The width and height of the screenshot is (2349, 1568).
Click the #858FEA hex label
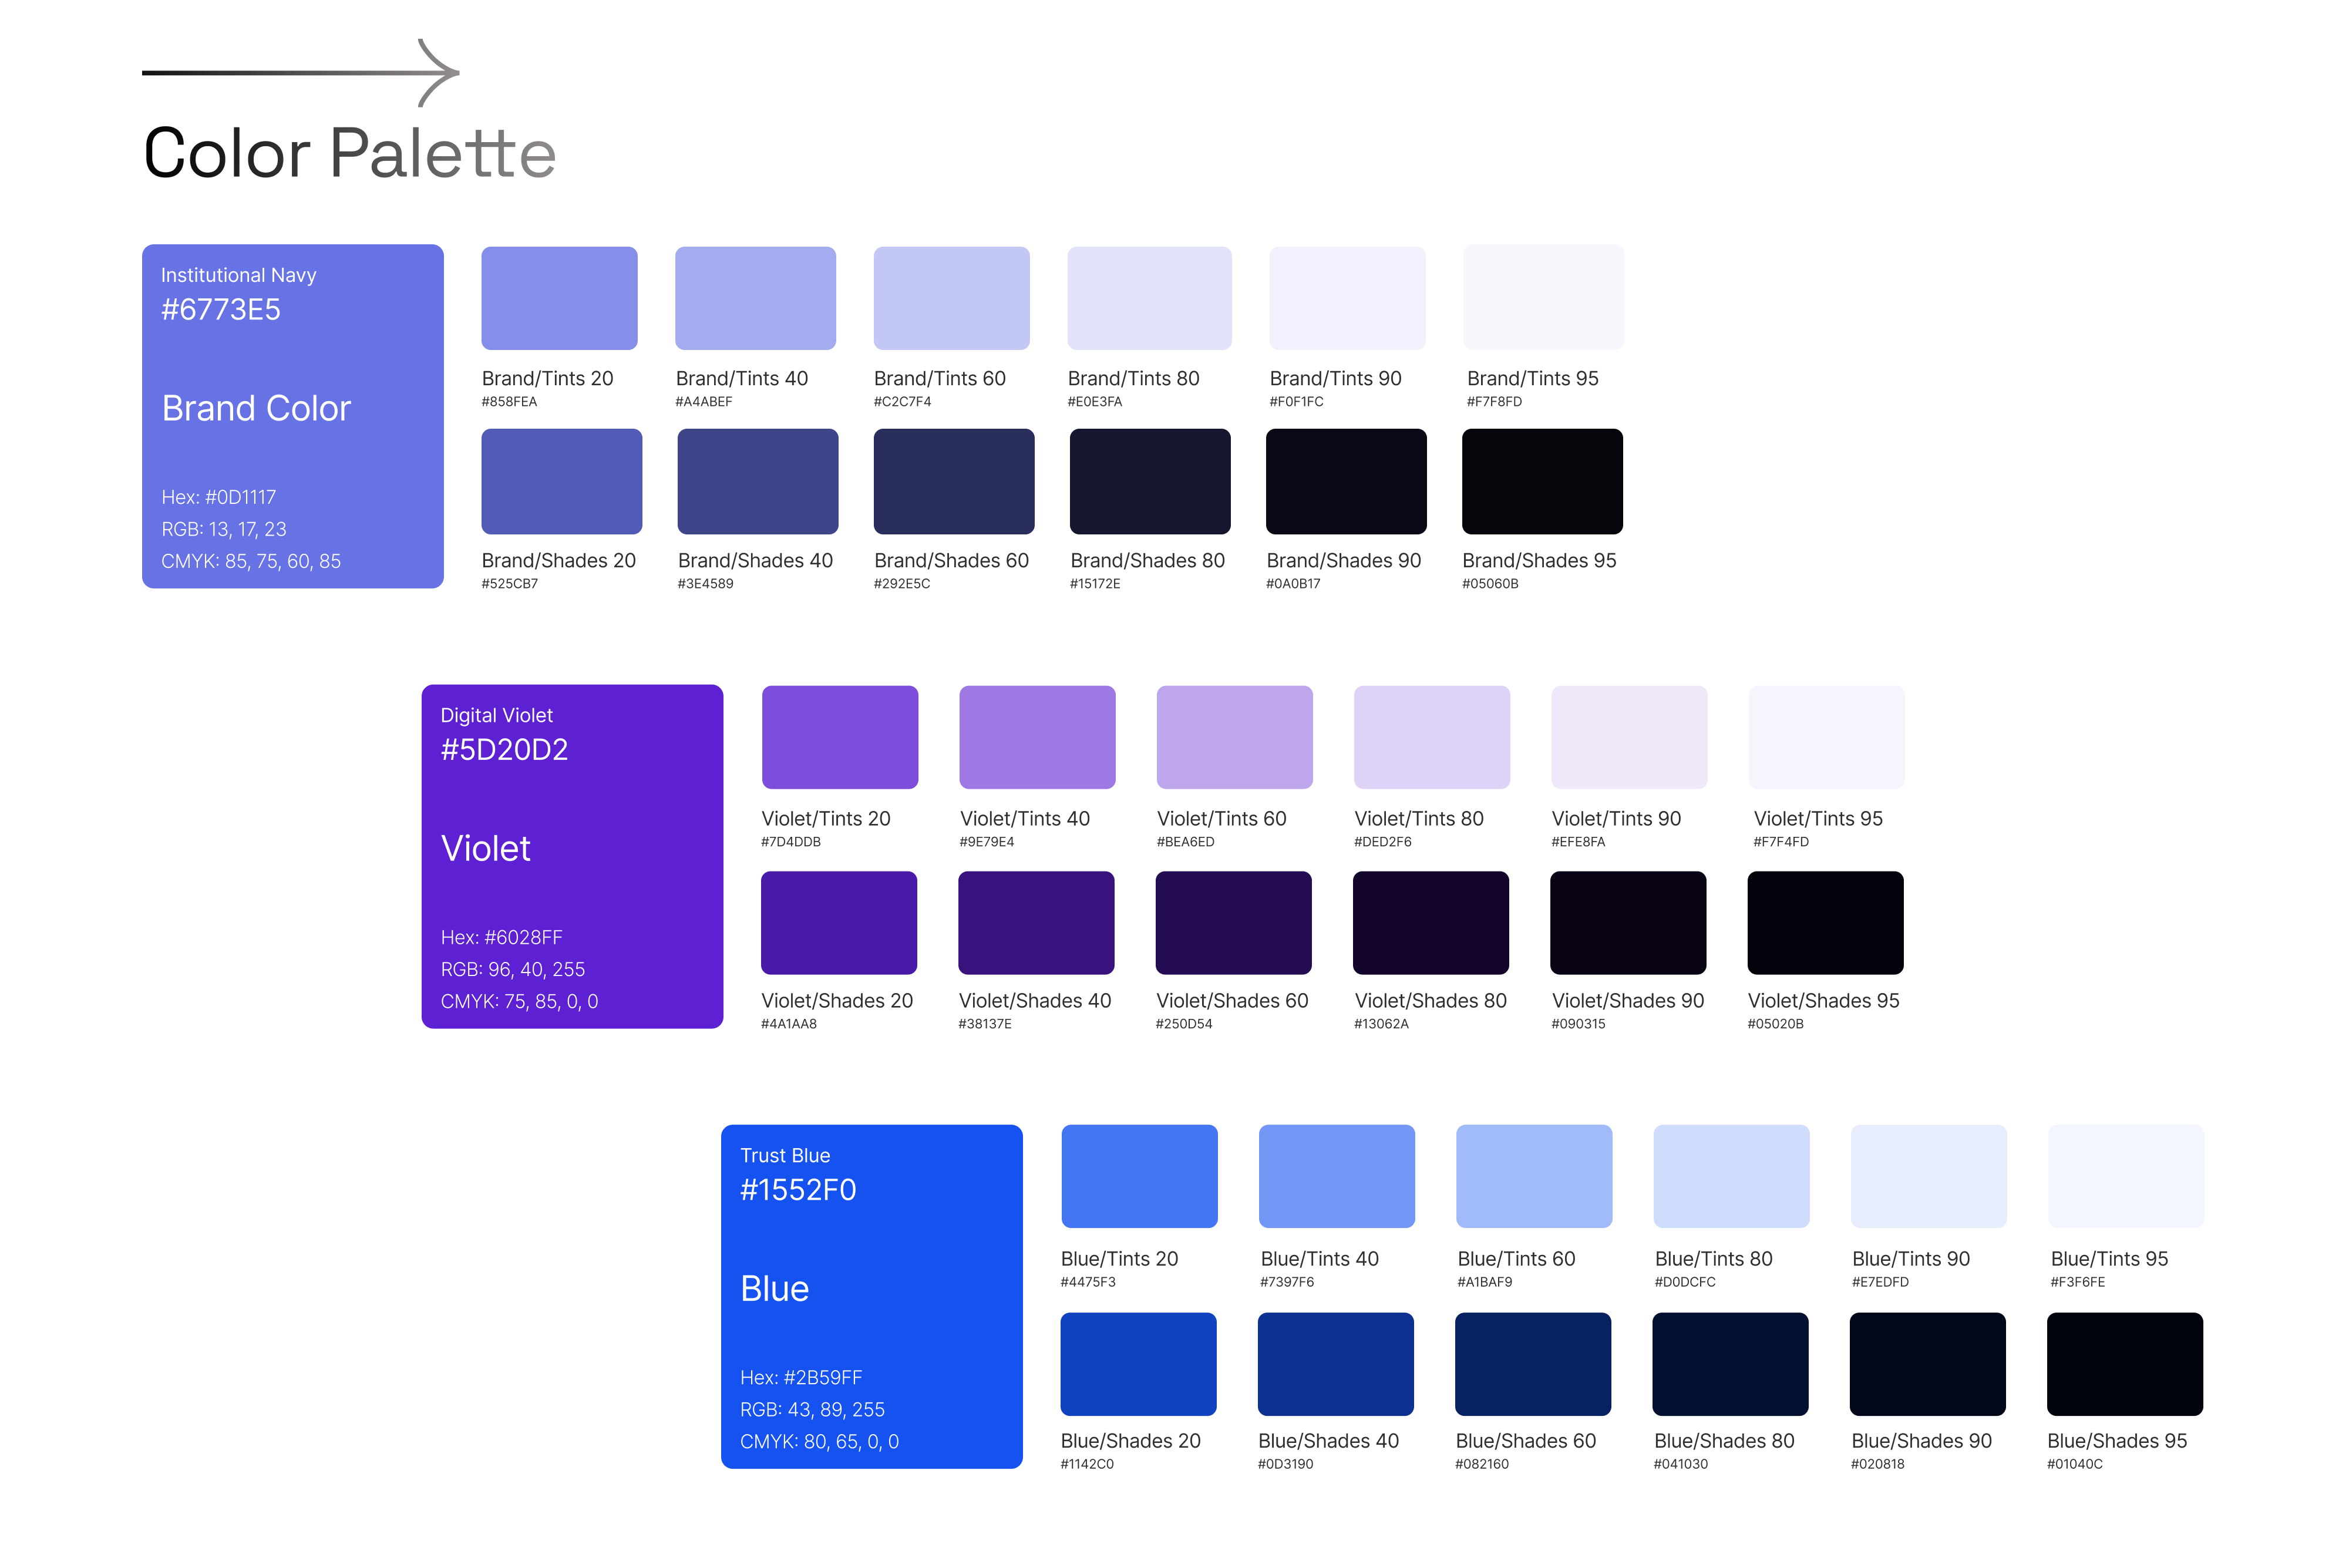[x=509, y=402]
